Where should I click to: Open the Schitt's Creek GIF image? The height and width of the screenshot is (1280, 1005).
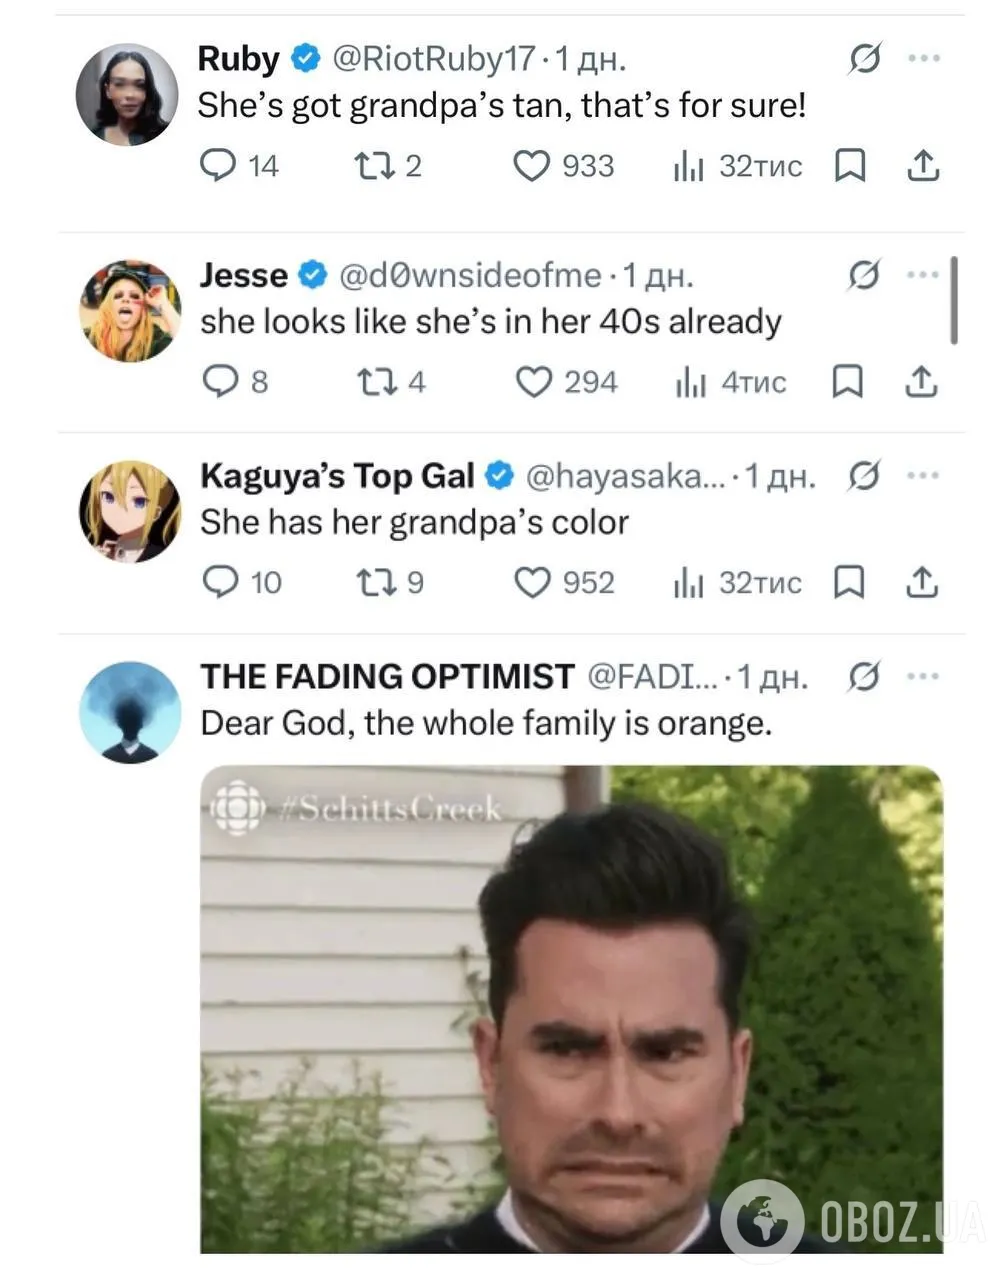[x=571, y=1009]
